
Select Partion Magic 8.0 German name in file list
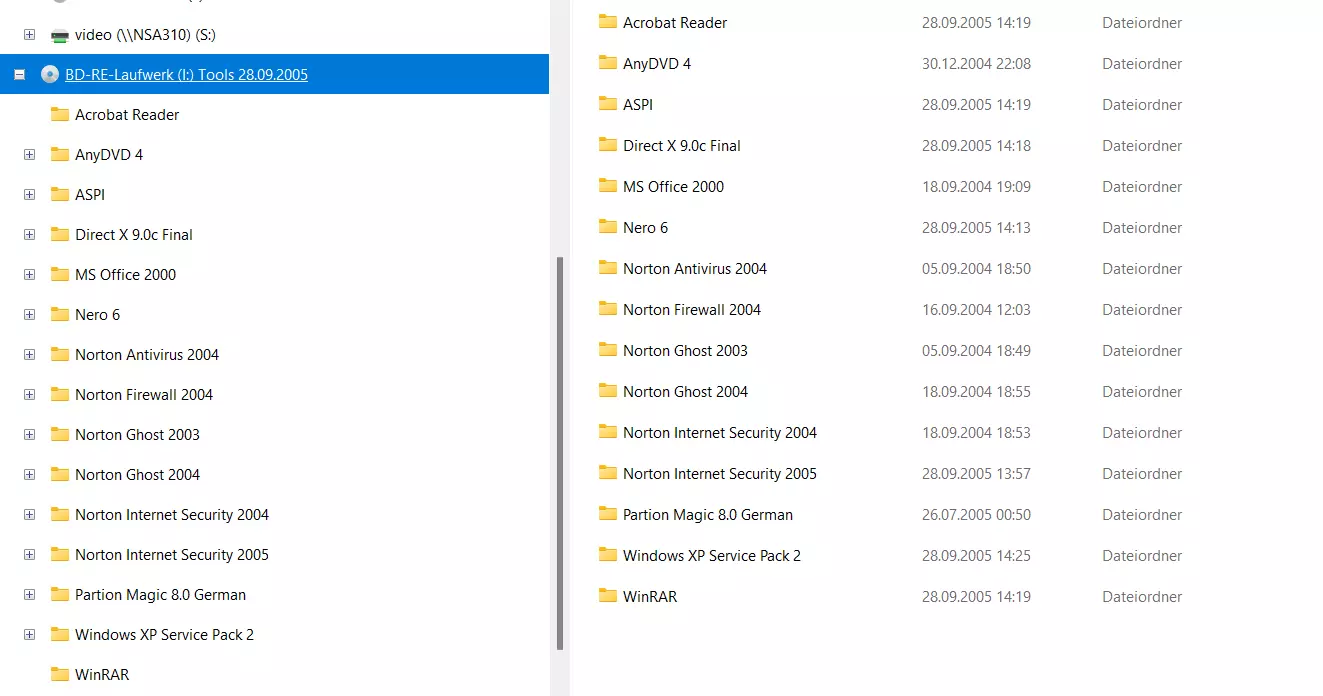click(x=708, y=514)
